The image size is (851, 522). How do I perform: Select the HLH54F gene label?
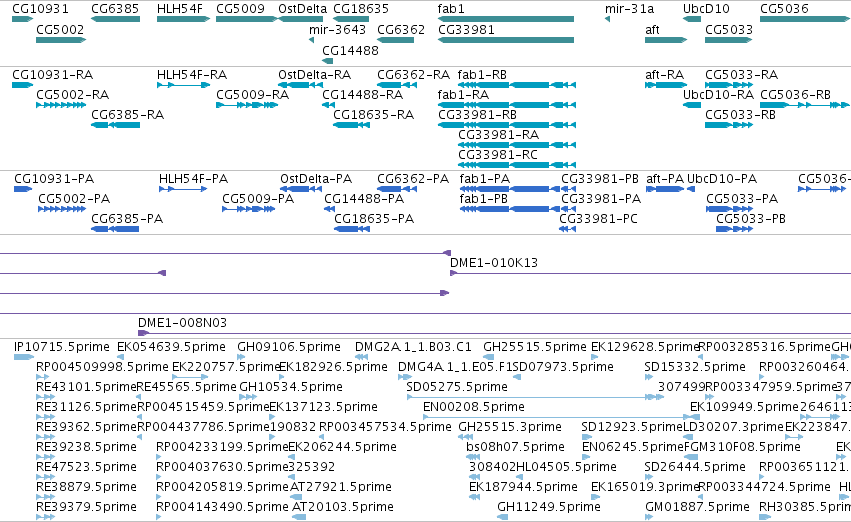(180, 9)
